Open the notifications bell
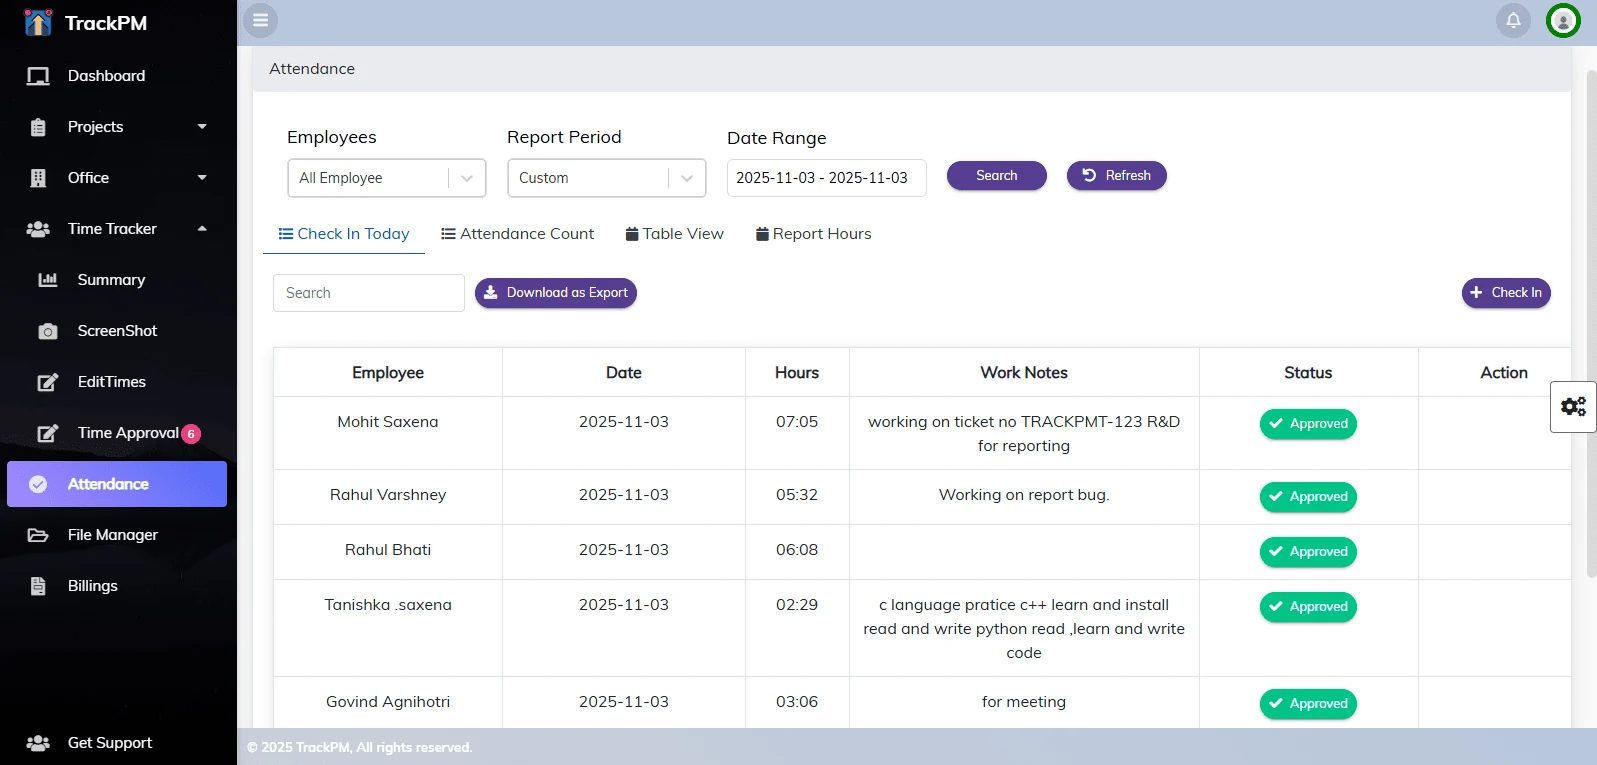The height and width of the screenshot is (765, 1597). click(x=1513, y=20)
